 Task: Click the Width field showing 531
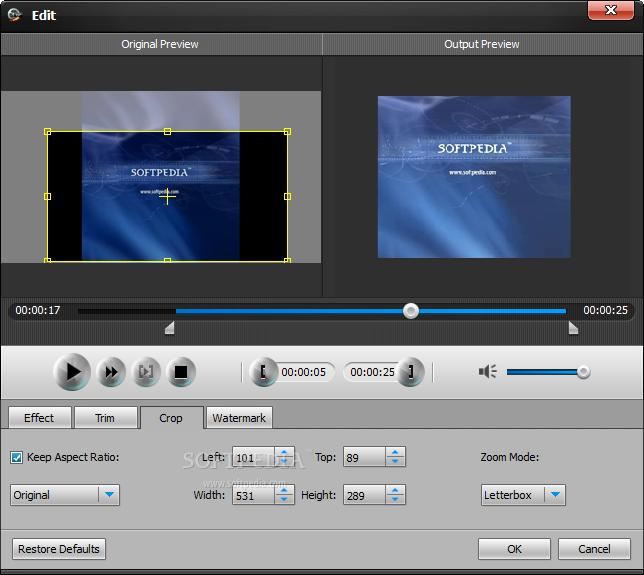point(253,494)
